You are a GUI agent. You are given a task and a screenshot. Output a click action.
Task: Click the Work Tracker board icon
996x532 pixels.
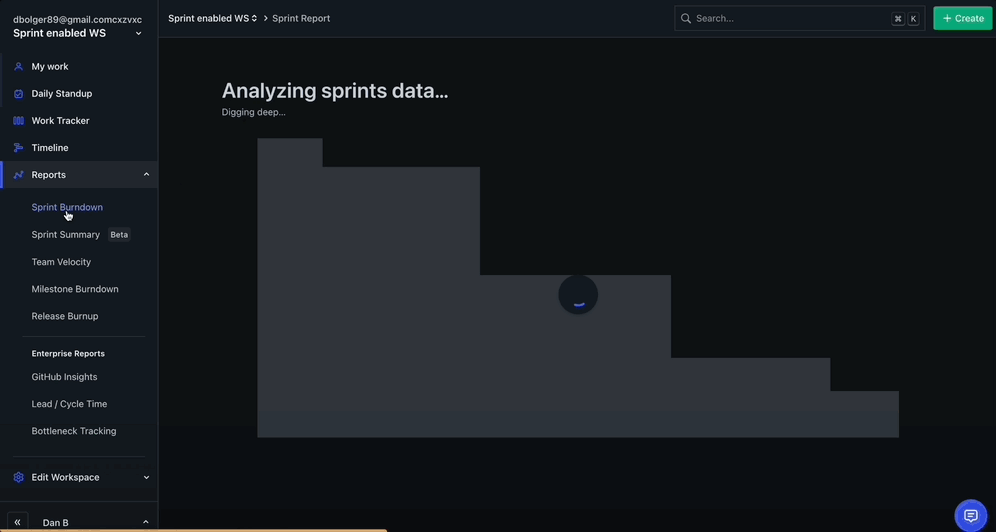18,121
